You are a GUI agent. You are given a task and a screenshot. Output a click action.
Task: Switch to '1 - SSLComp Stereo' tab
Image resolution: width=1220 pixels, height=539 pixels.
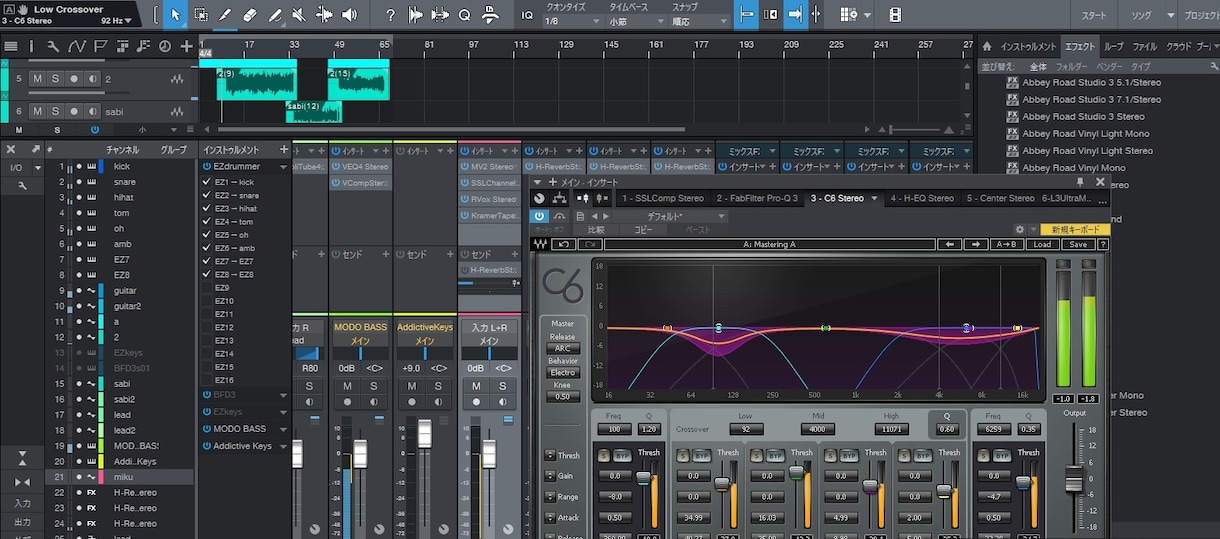click(x=662, y=198)
